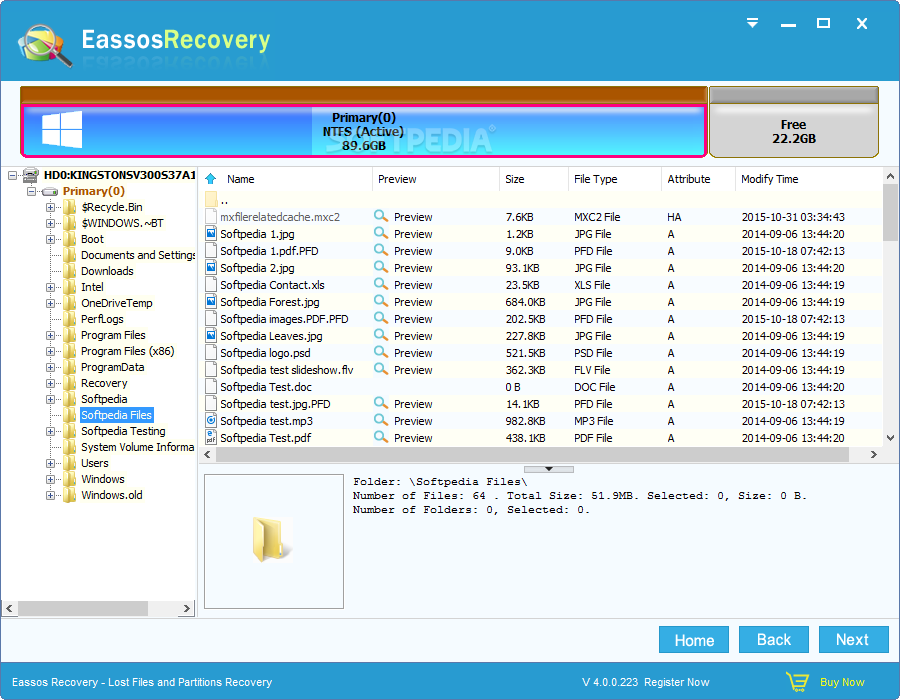Collapse the details pane with the down arrow handle

(549, 469)
